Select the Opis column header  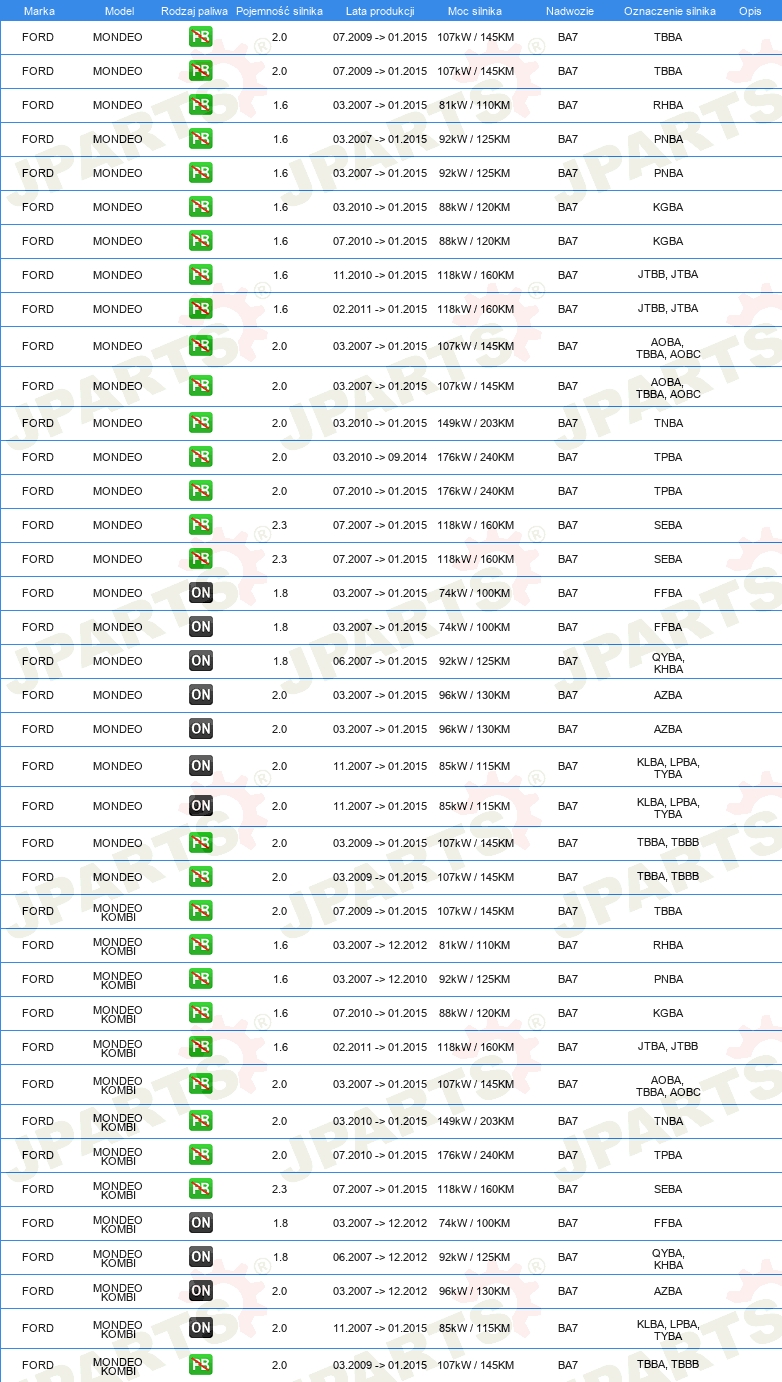pyautogui.click(x=749, y=11)
